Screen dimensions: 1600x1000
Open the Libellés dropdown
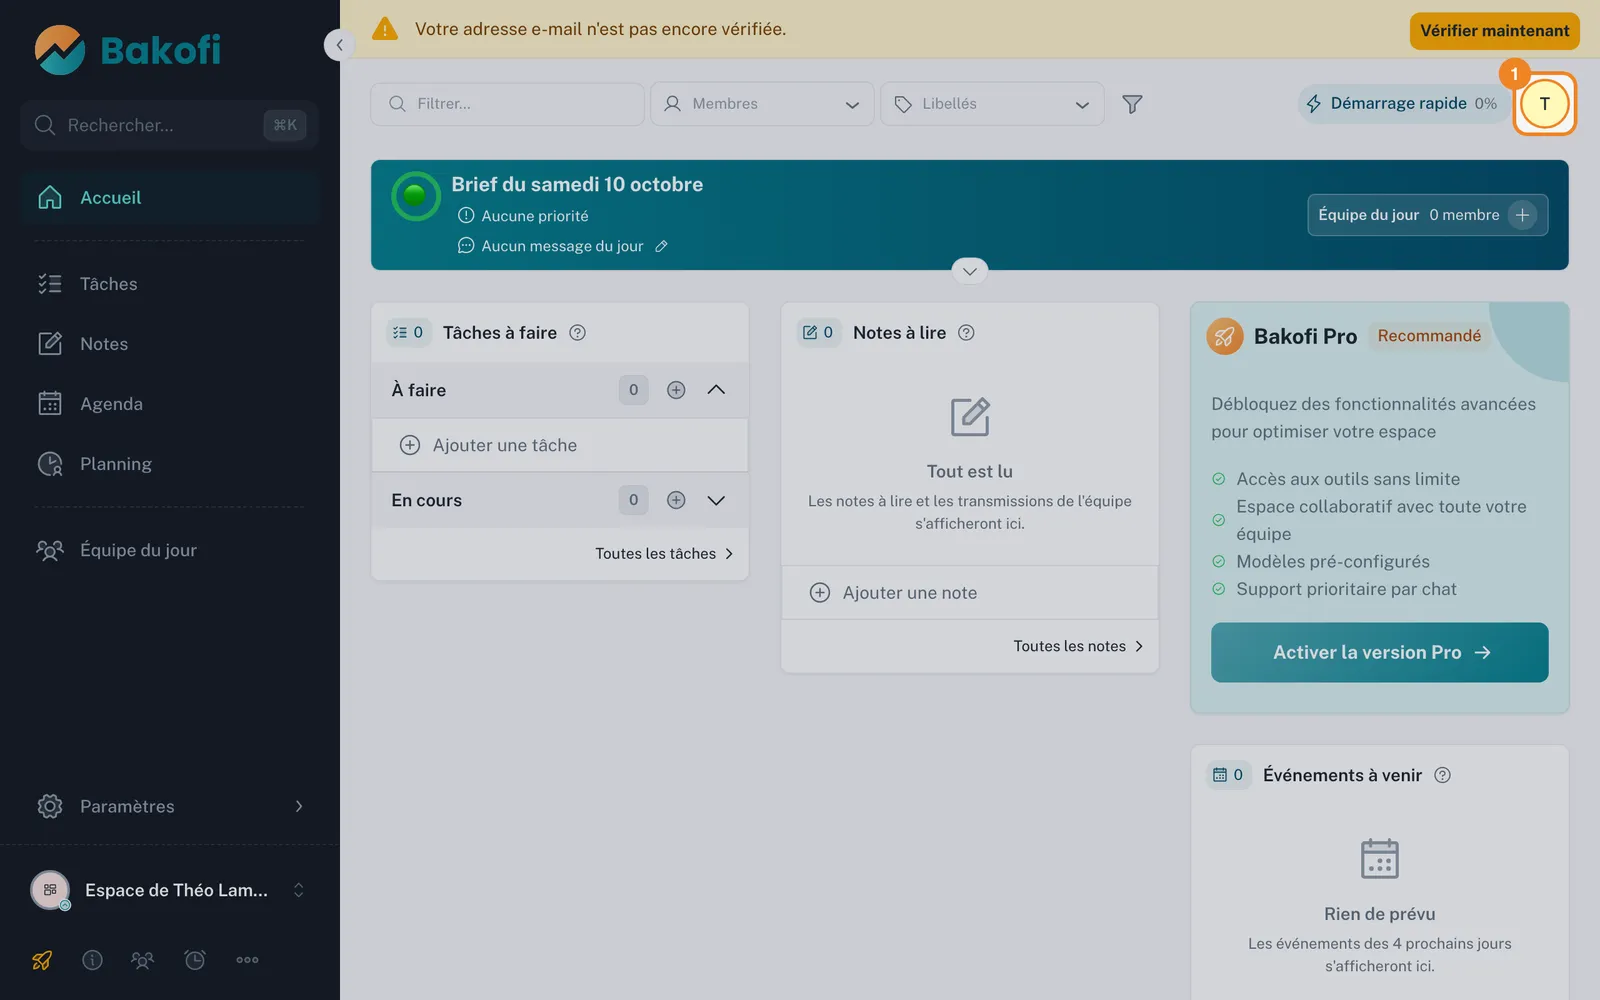pyautogui.click(x=992, y=104)
